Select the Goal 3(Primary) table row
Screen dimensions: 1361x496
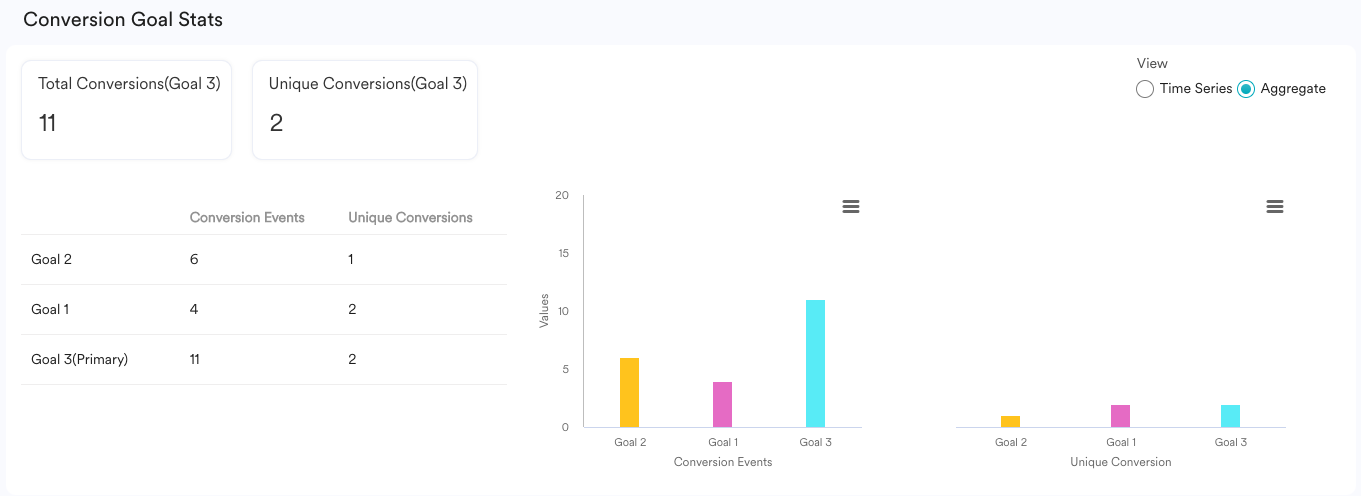(263, 359)
